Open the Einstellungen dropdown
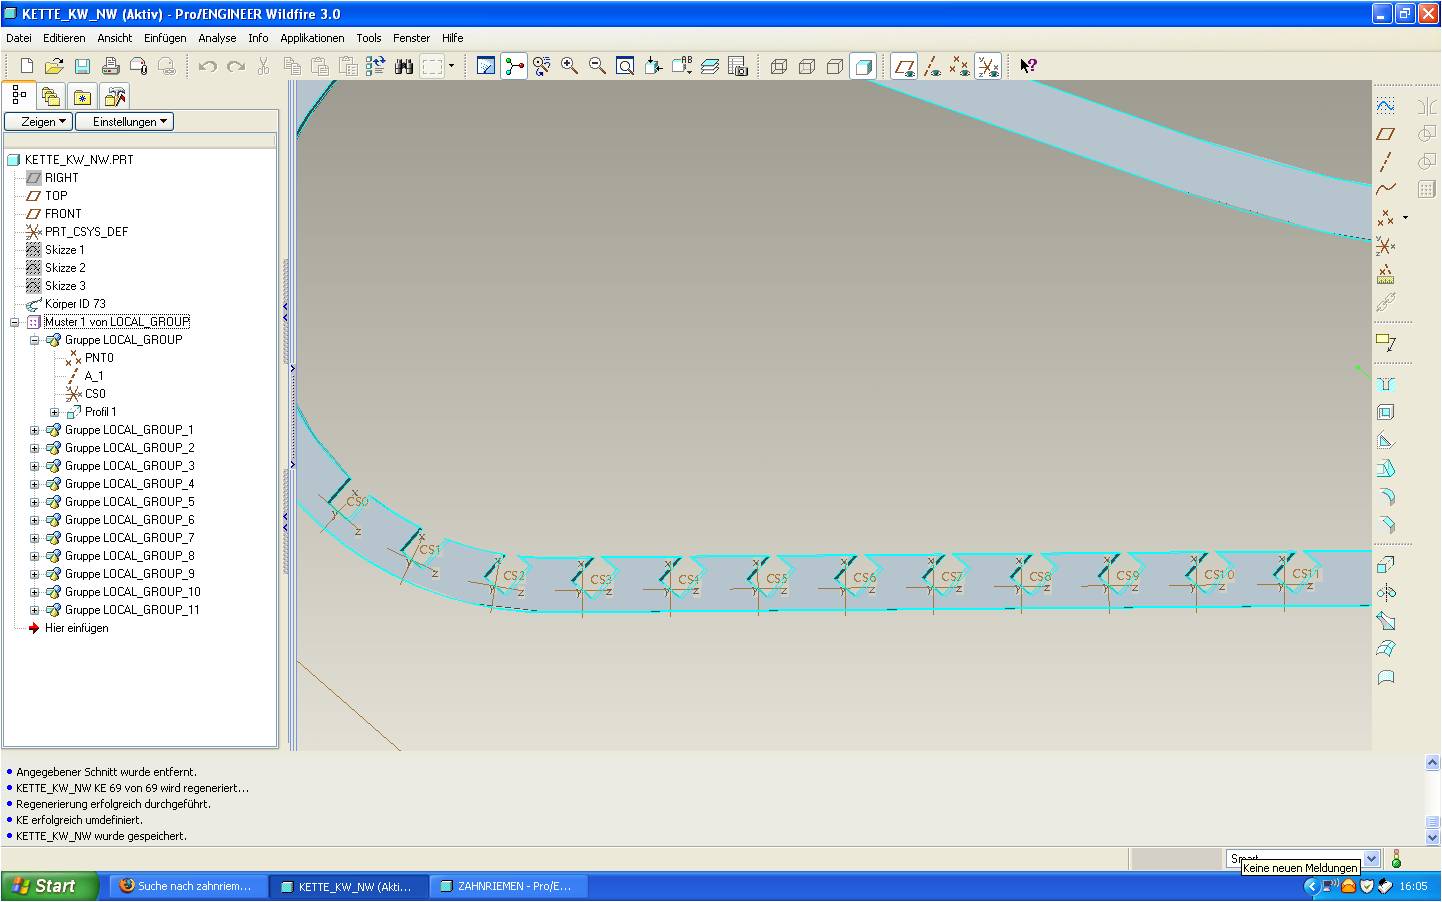The image size is (1442, 902). [125, 121]
